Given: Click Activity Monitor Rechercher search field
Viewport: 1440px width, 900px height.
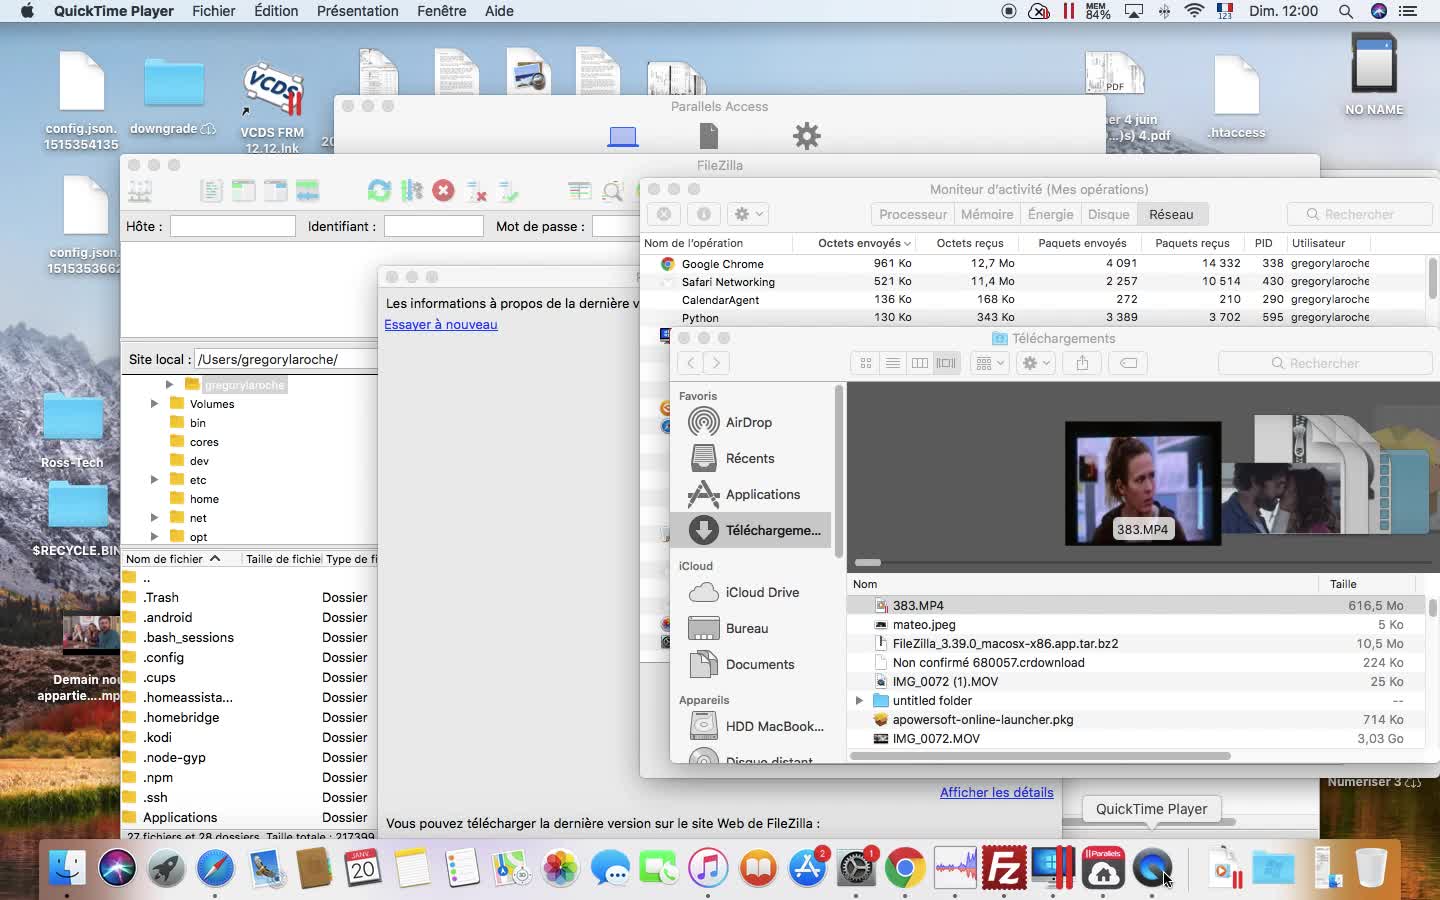Looking at the screenshot, I should click(x=1358, y=214).
